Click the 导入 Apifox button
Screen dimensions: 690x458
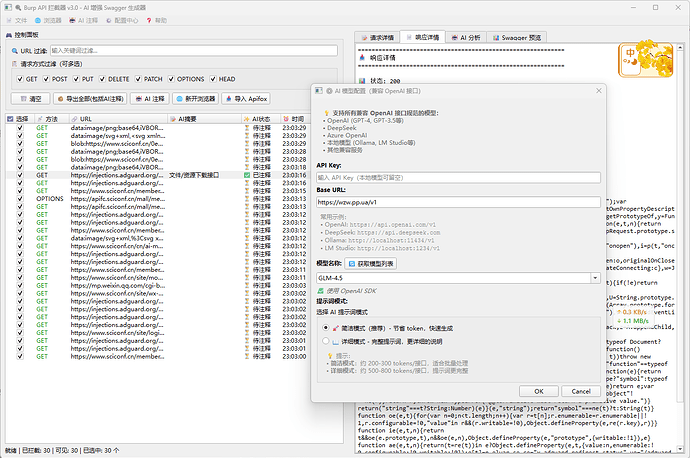(246, 99)
